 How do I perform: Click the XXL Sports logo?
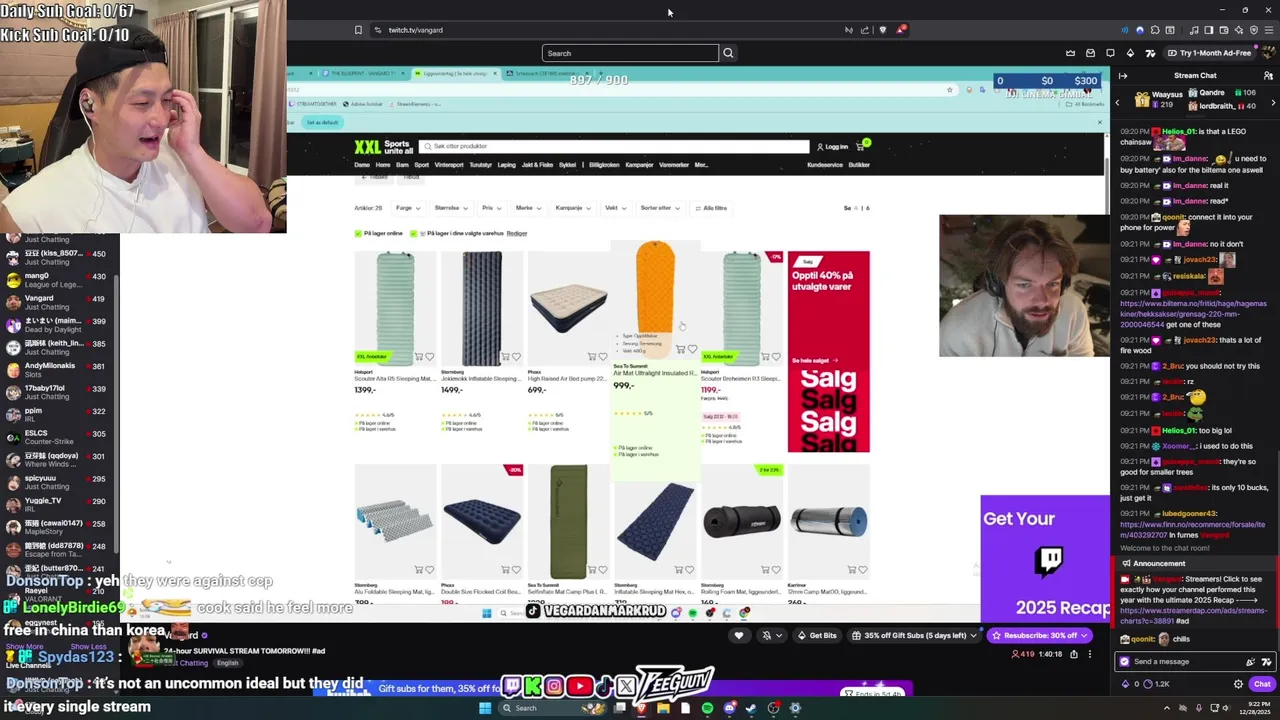pos(383,147)
